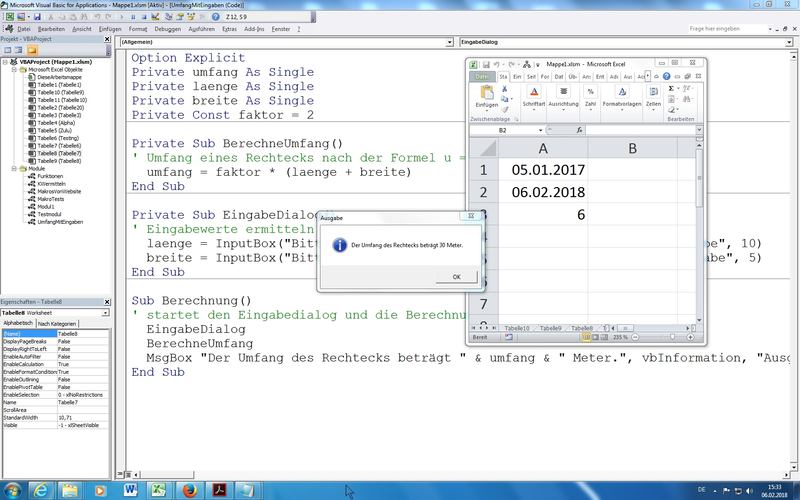
Task: Click OK in the Ausgabe message box
Action: click(456, 276)
